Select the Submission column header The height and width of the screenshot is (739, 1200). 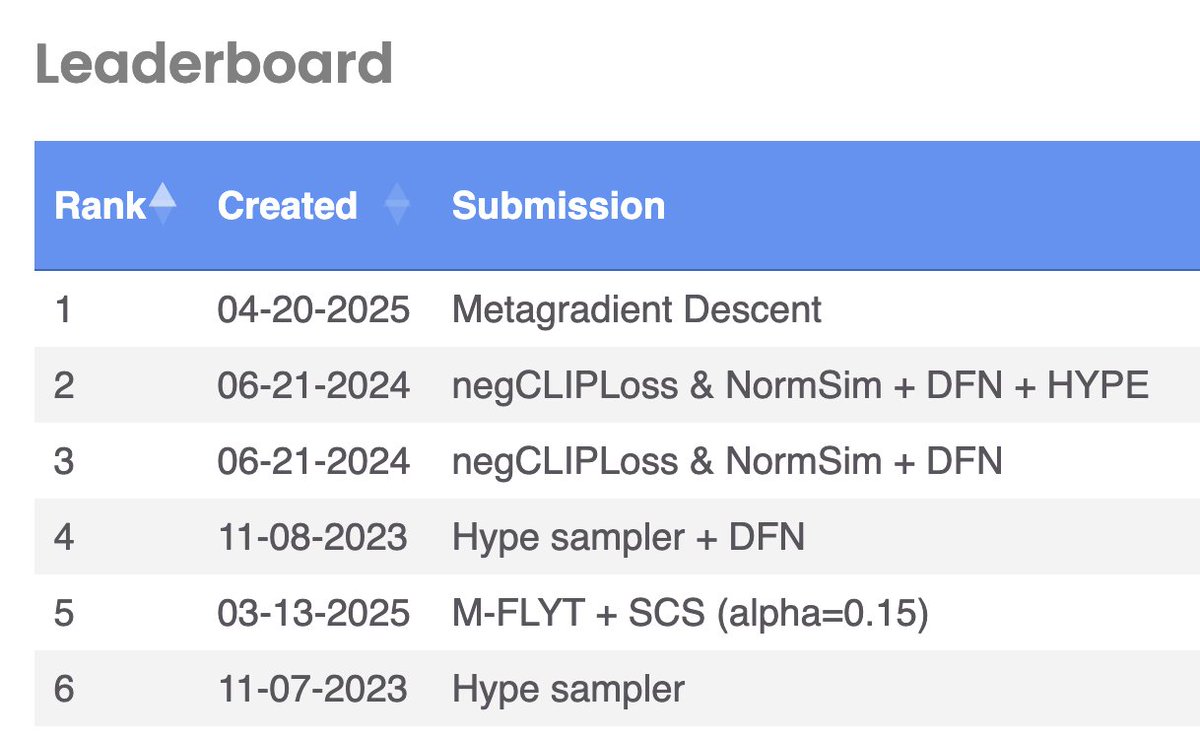(x=558, y=206)
